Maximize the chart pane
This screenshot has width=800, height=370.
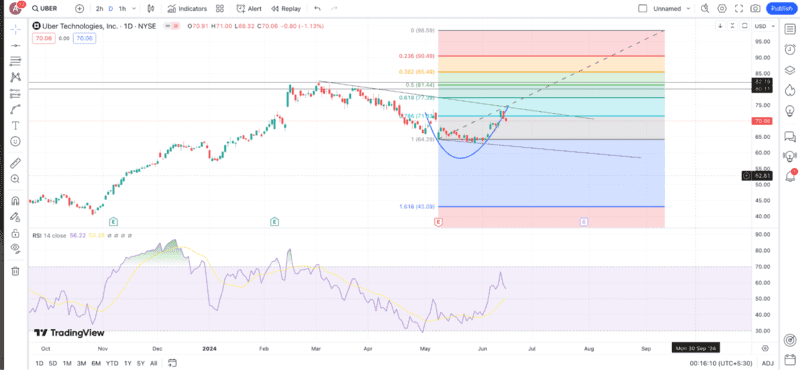pos(745,26)
